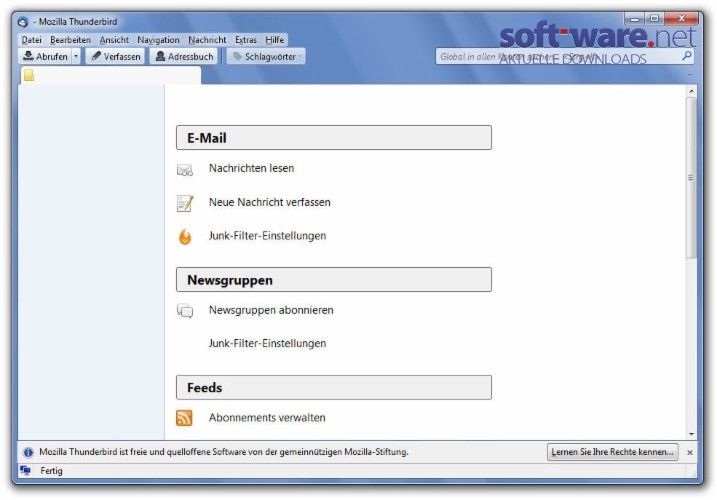Open the Nachricht menu
Image resolution: width=717 pixels, height=500 pixels.
click(x=207, y=40)
